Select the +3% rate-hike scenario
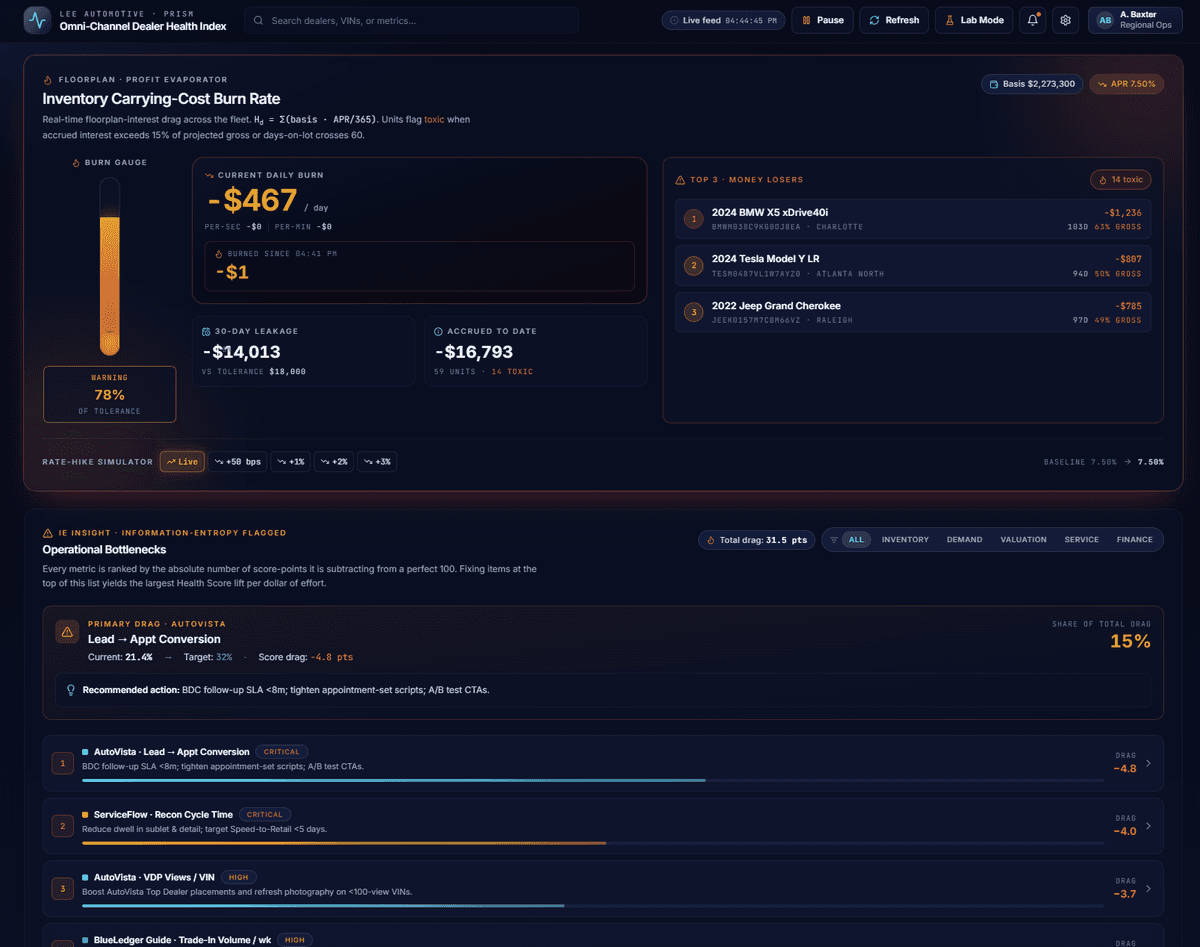 [377, 461]
